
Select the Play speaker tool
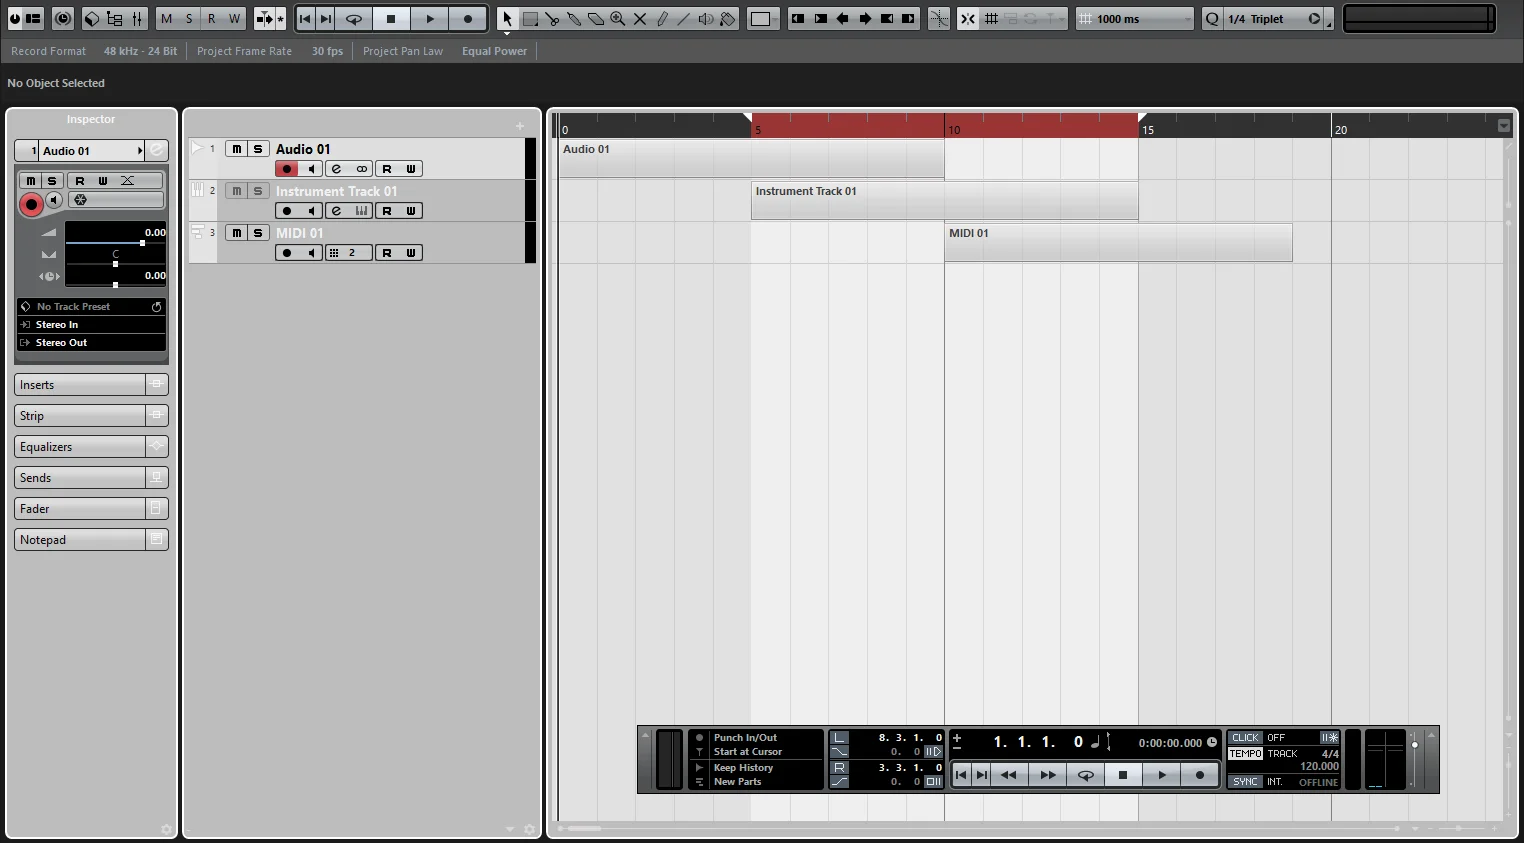pos(706,19)
